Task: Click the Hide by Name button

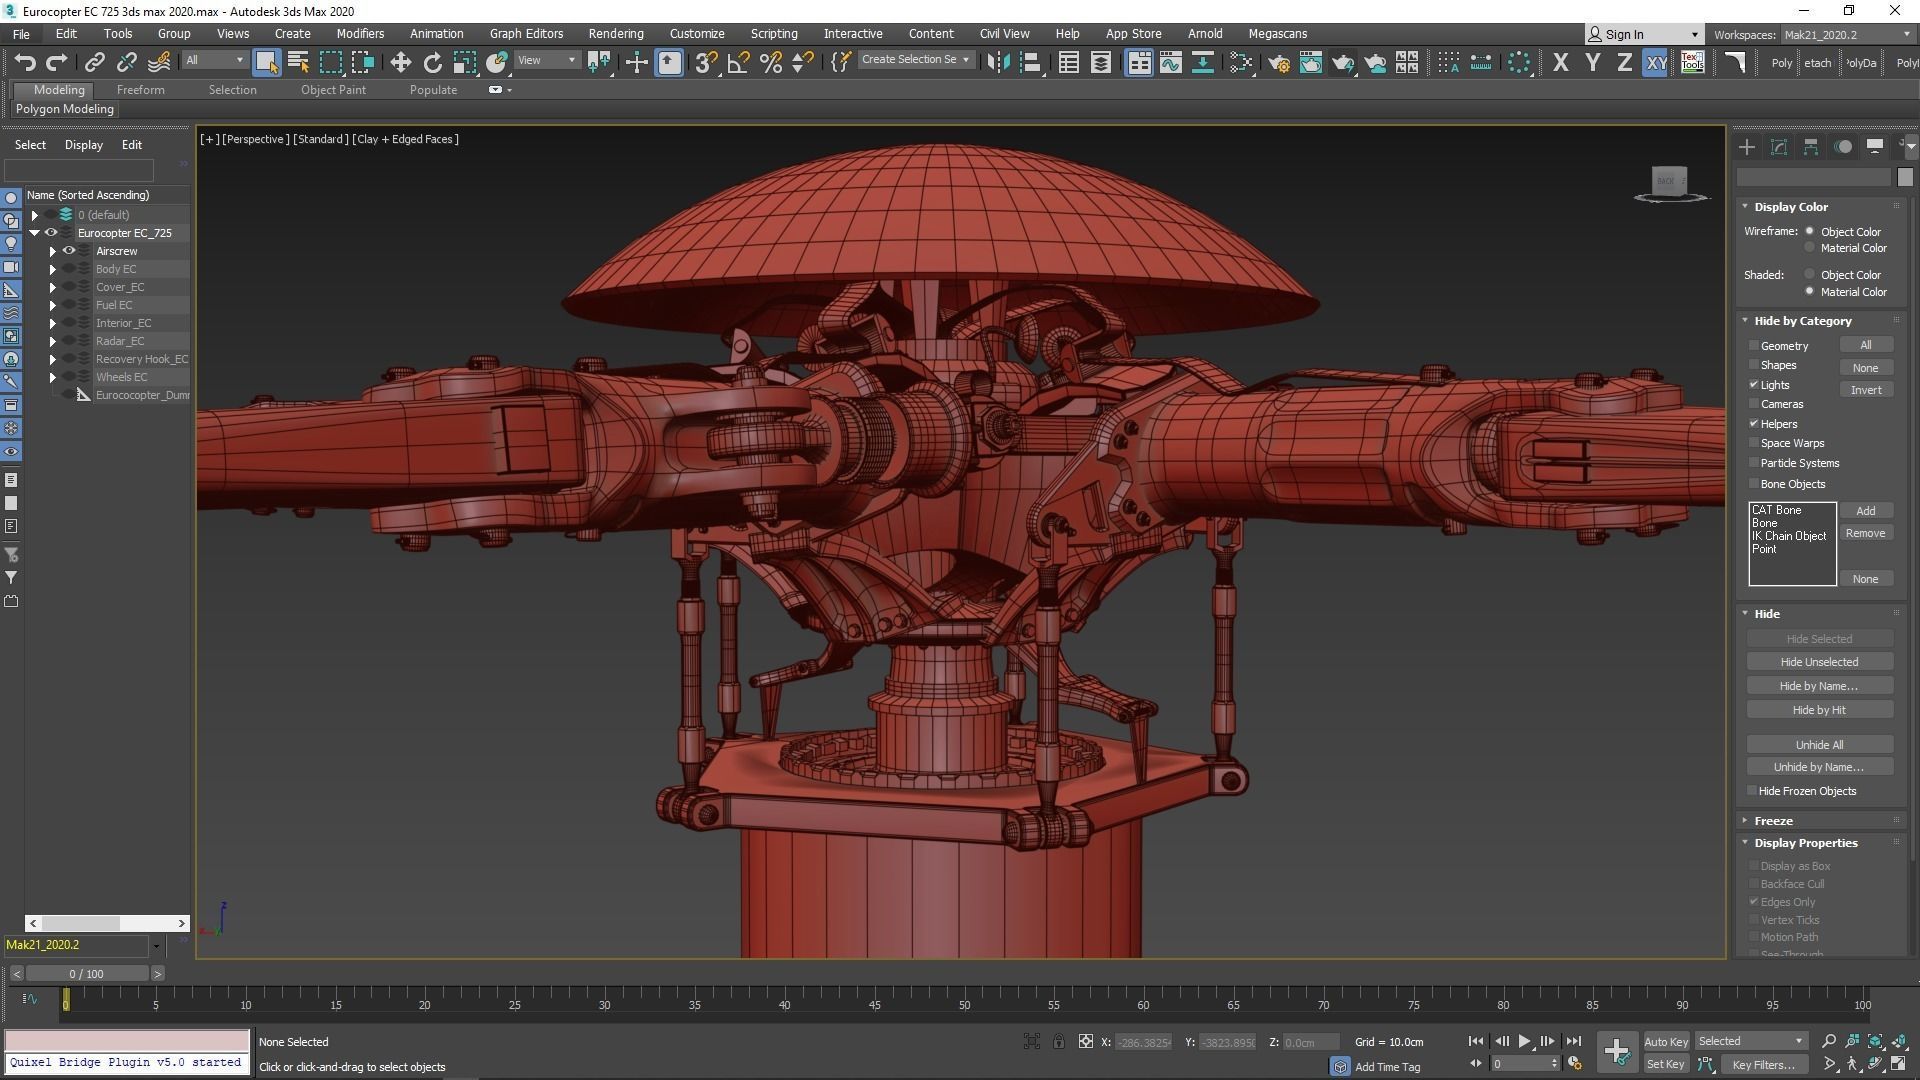Action: click(1818, 686)
